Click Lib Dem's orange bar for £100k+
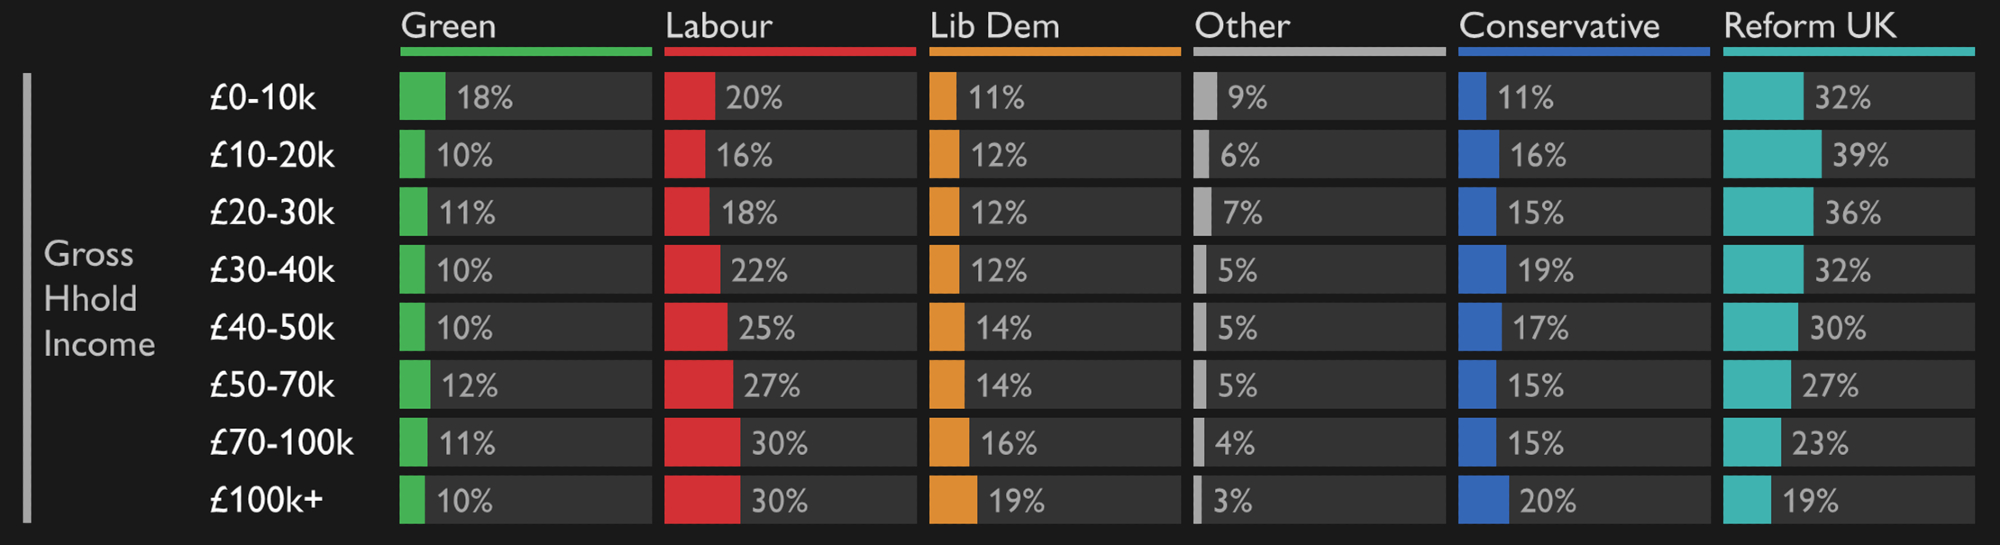The width and height of the screenshot is (2000, 545). click(952, 500)
